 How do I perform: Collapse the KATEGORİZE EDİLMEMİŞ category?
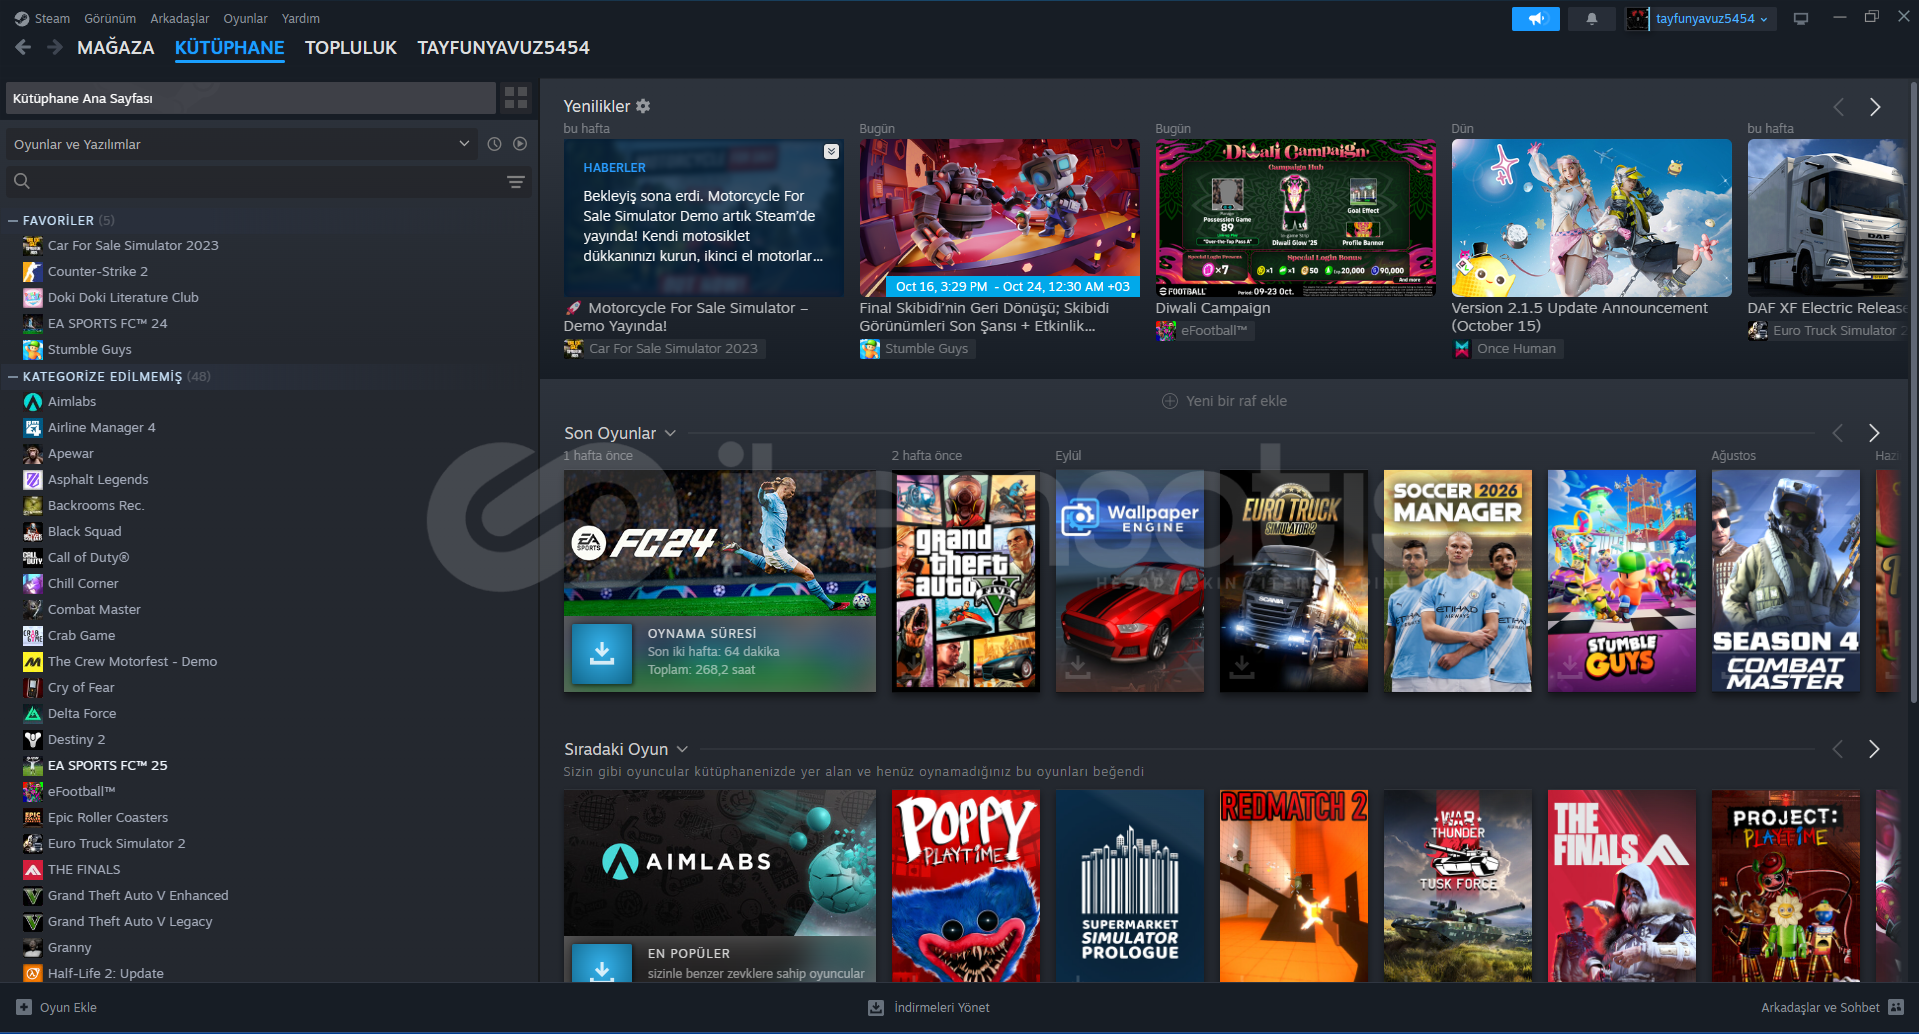[x=13, y=376]
